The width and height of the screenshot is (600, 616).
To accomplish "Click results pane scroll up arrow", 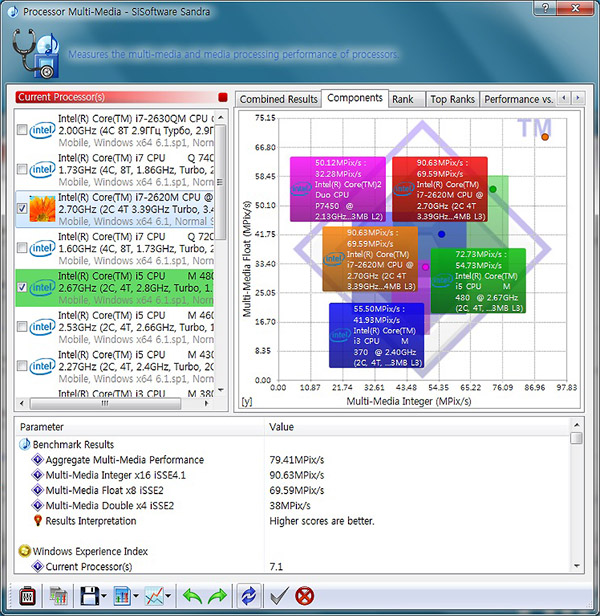I will pyautogui.click(x=576, y=425).
